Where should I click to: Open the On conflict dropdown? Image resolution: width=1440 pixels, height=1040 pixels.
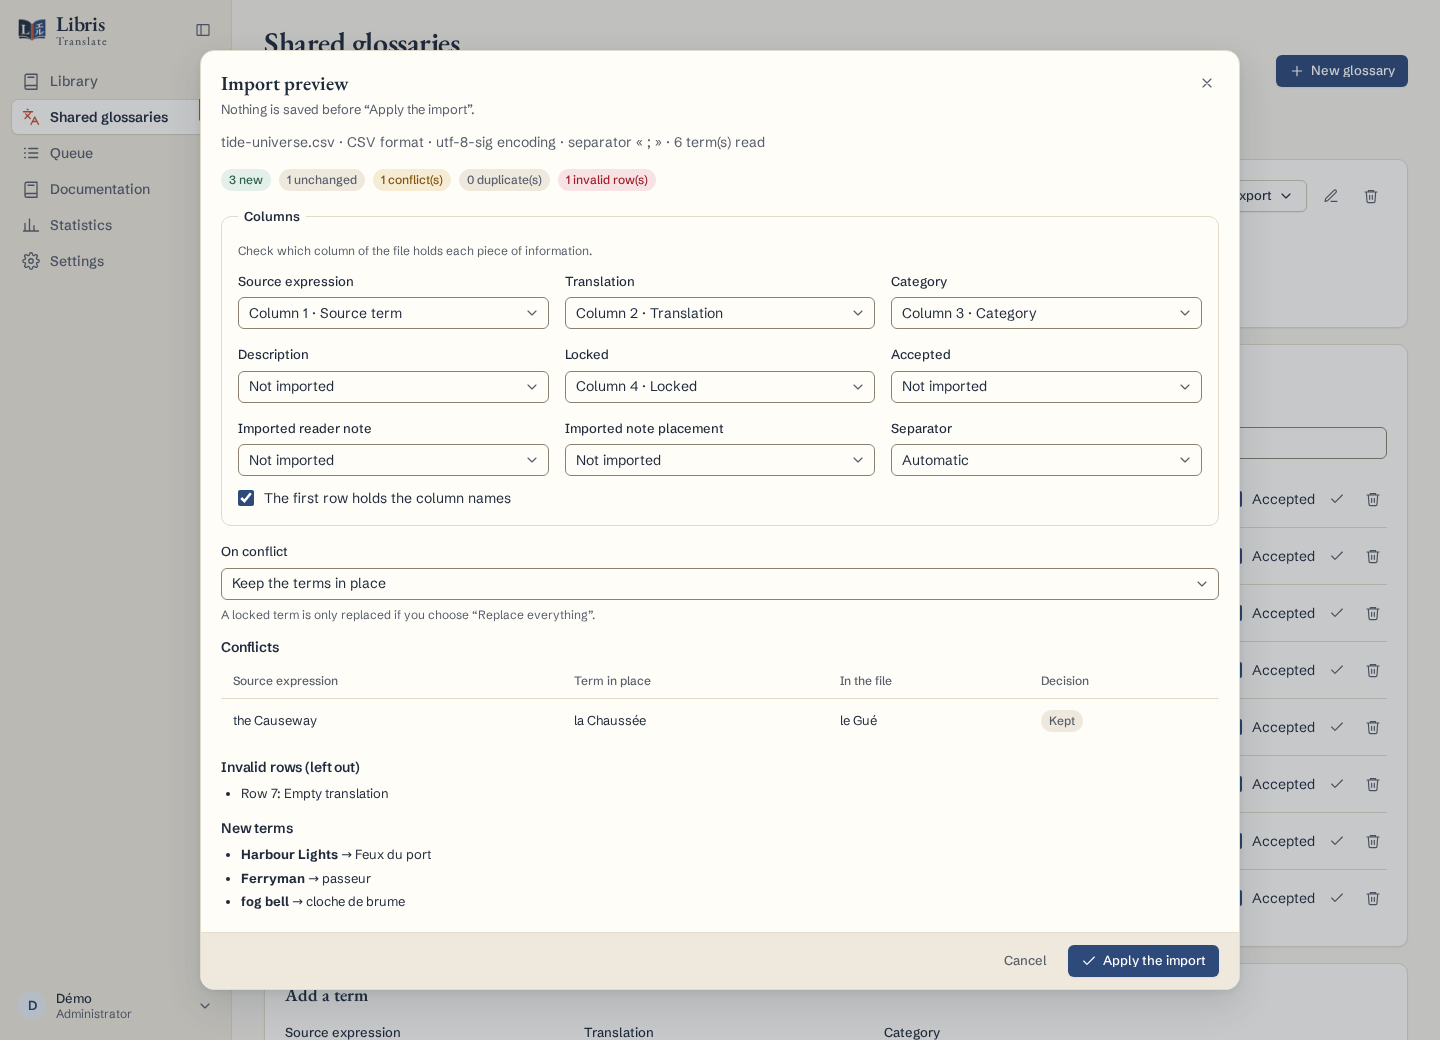720,584
